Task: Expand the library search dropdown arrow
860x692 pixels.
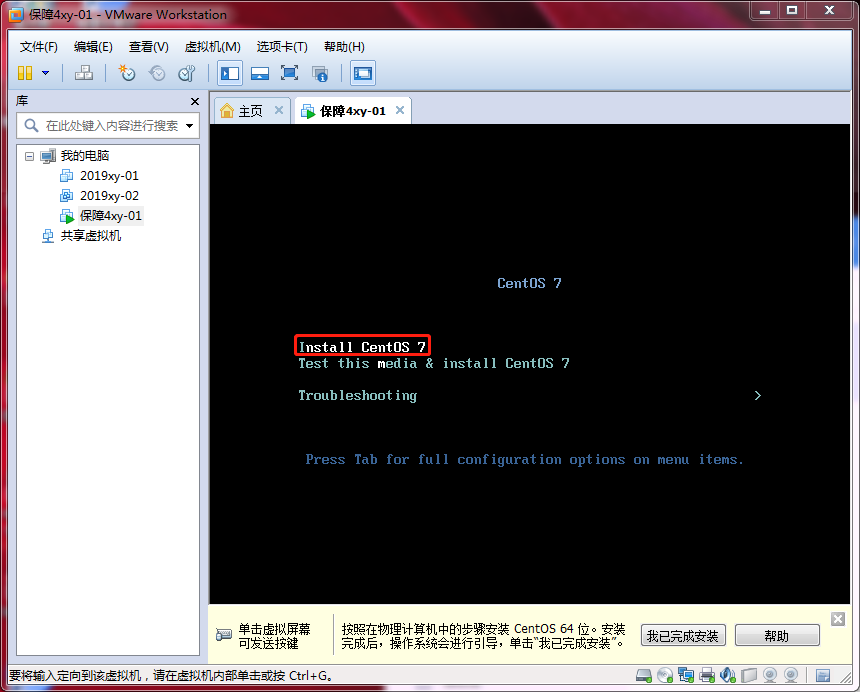Action: point(190,126)
